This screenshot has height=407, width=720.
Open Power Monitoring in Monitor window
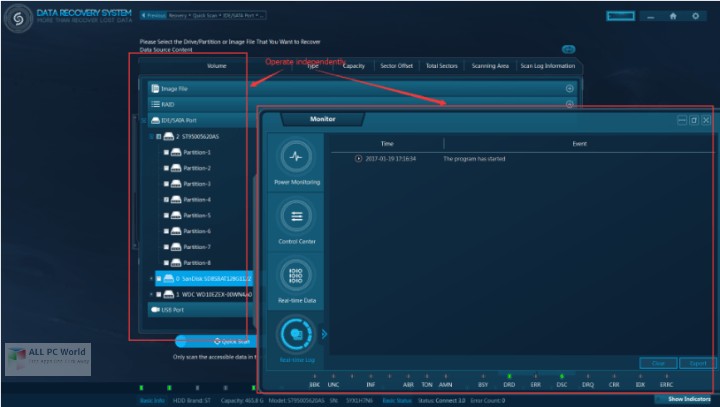[x=297, y=163]
